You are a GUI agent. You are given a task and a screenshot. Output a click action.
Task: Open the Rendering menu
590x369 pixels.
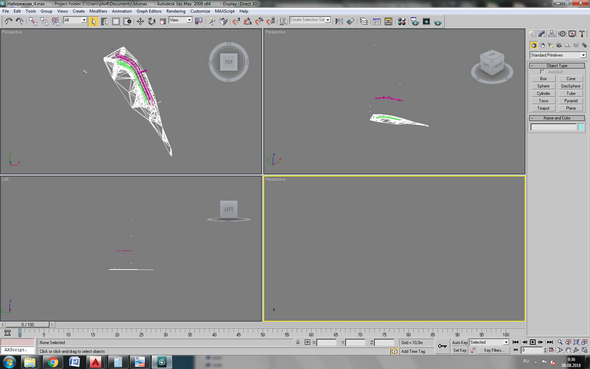pos(175,11)
